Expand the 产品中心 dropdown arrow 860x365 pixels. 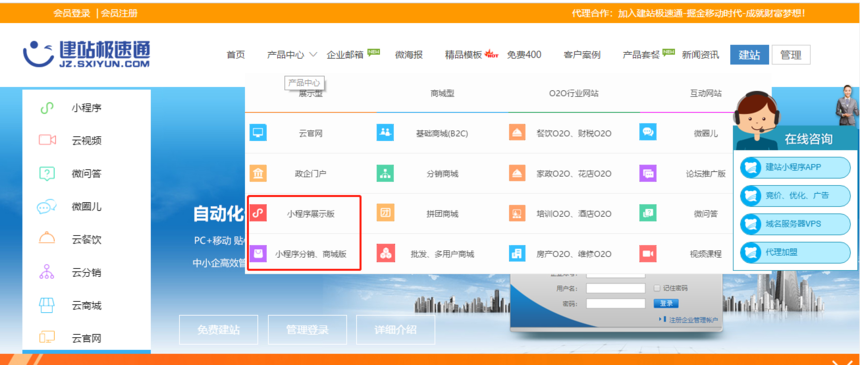click(x=313, y=54)
